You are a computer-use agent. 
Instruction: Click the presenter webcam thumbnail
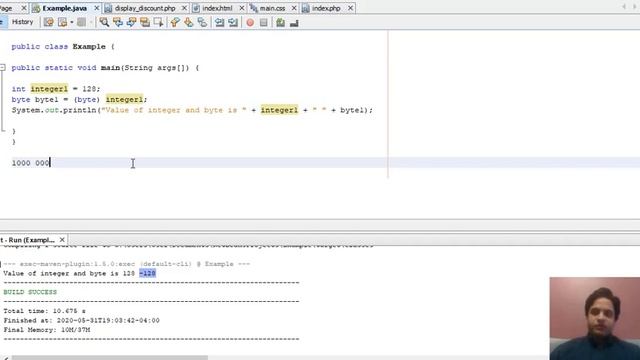point(595,318)
